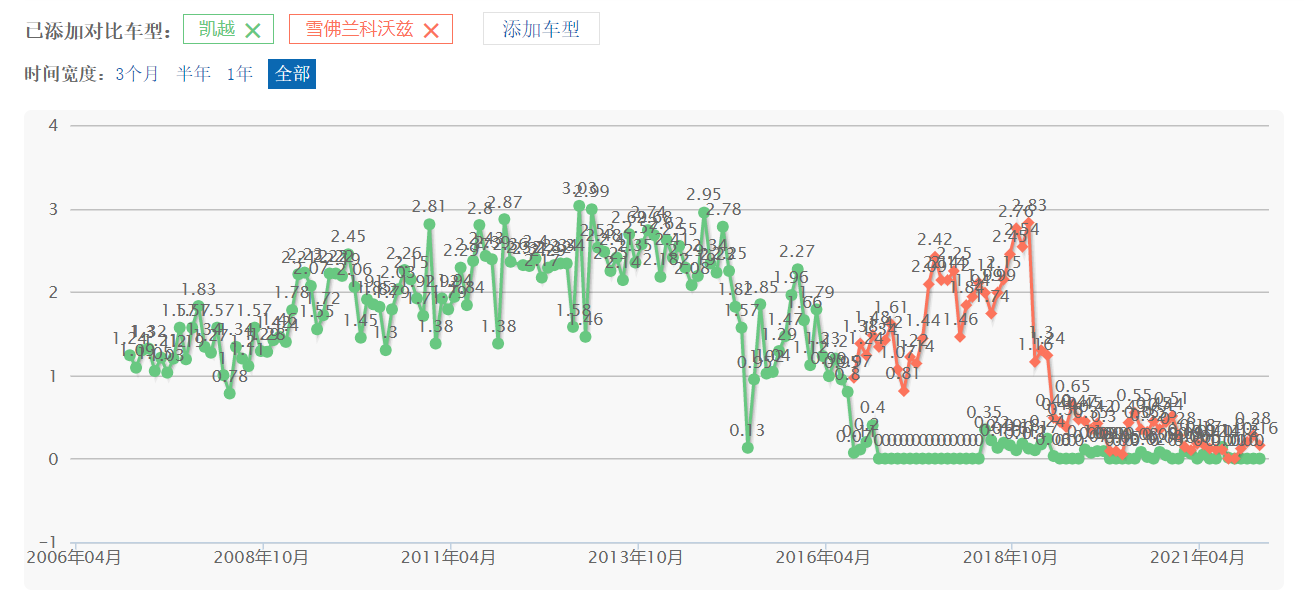This screenshot has width=1304, height=603.
Task: Pick the green 2.87 data point
Action: (x=504, y=219)
